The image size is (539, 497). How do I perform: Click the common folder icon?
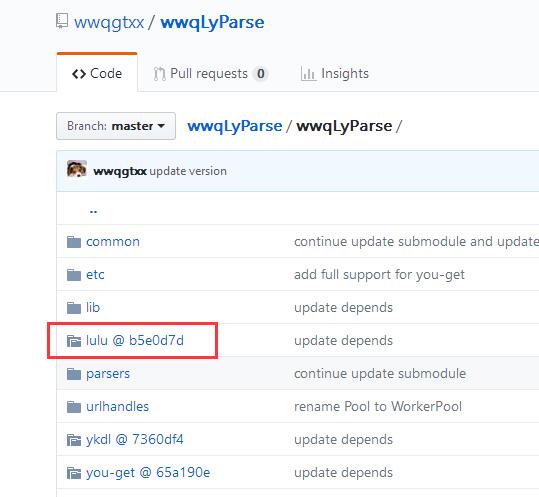(74, 242)
